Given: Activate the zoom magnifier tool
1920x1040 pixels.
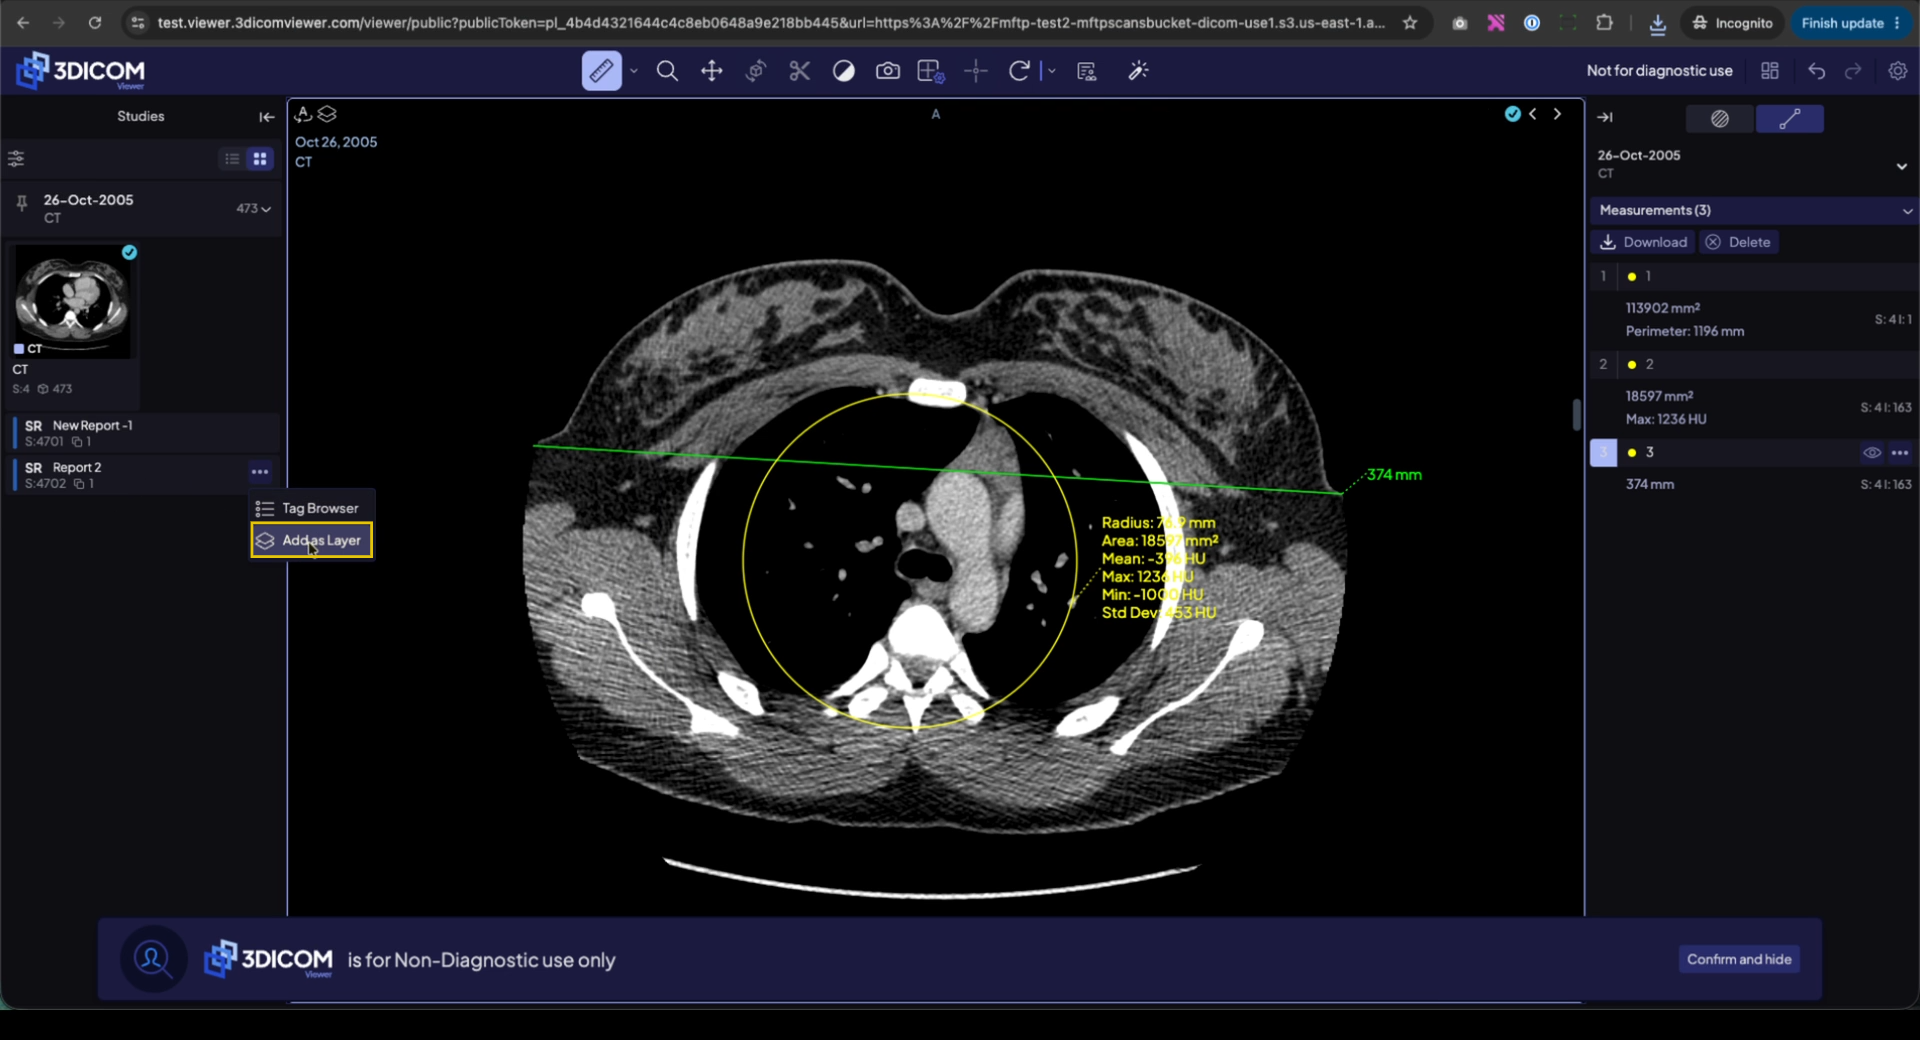Looking at the screenshot, I should click(x=667, y=71).
